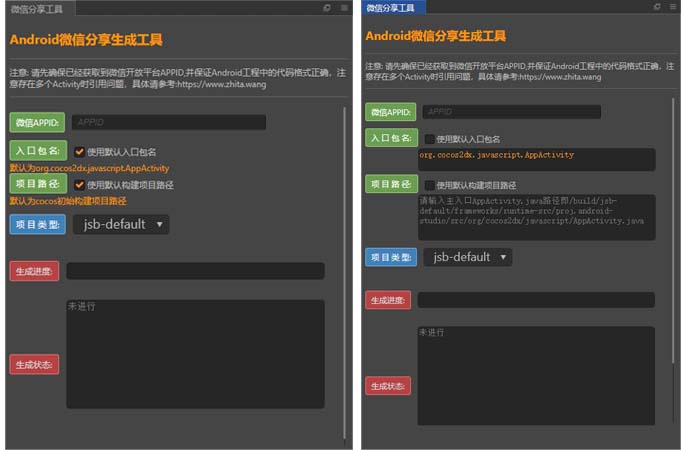Click the package name field containing org.cocos2dx.javascript.AppActivity

536,159
